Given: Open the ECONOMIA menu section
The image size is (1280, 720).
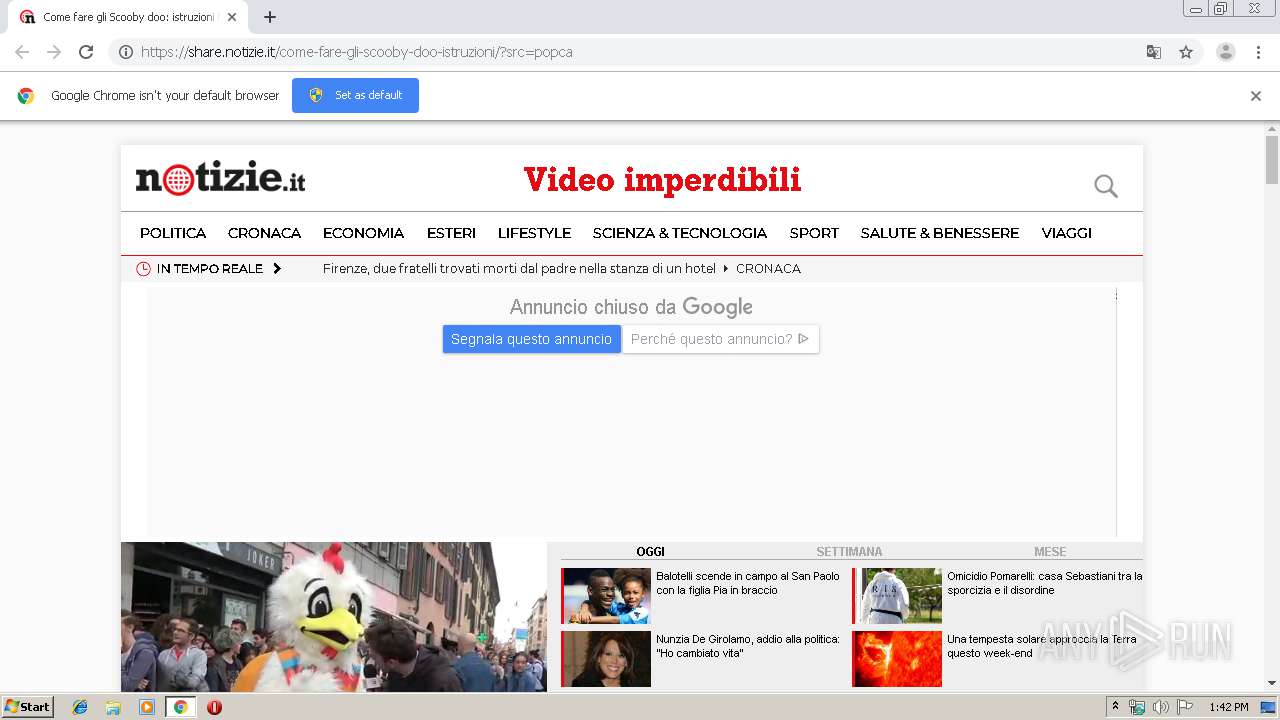Looking at the screenshot, I should click(363, 233).
